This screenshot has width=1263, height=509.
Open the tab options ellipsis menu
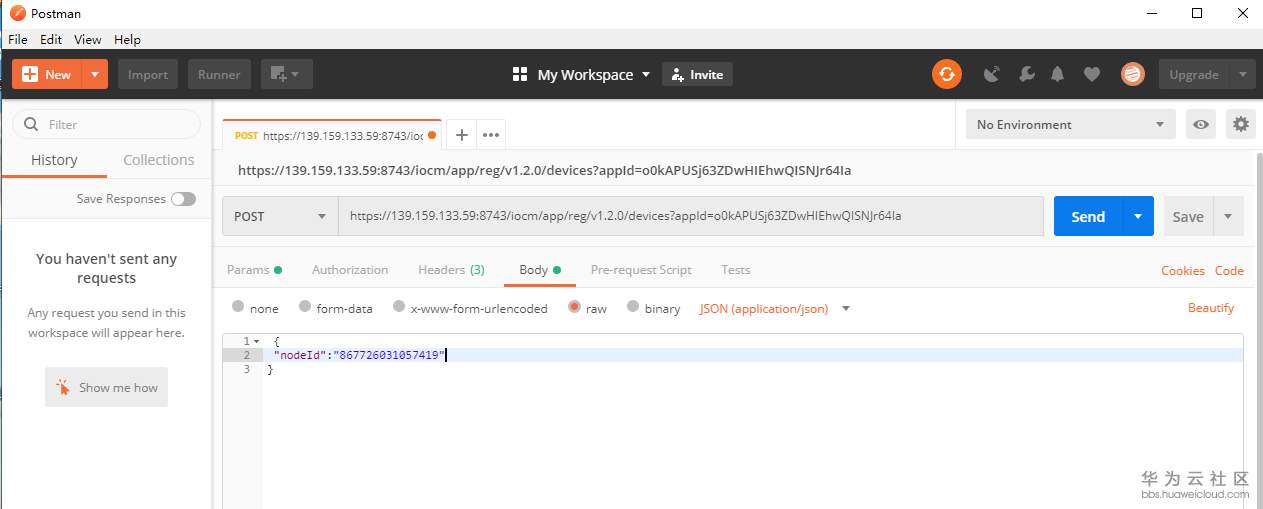tap(490, 135)
